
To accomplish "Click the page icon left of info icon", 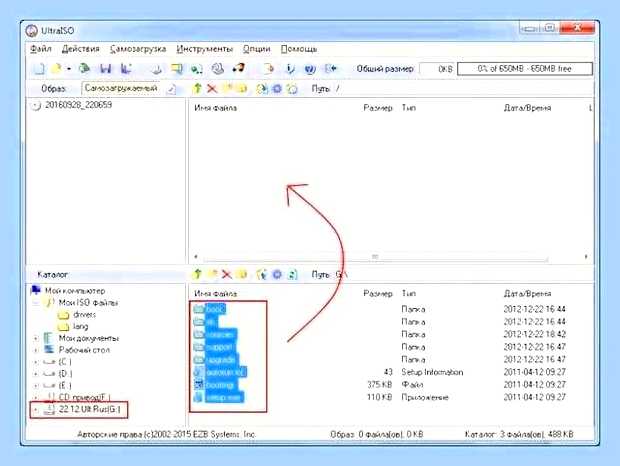I will pos(268,69).
